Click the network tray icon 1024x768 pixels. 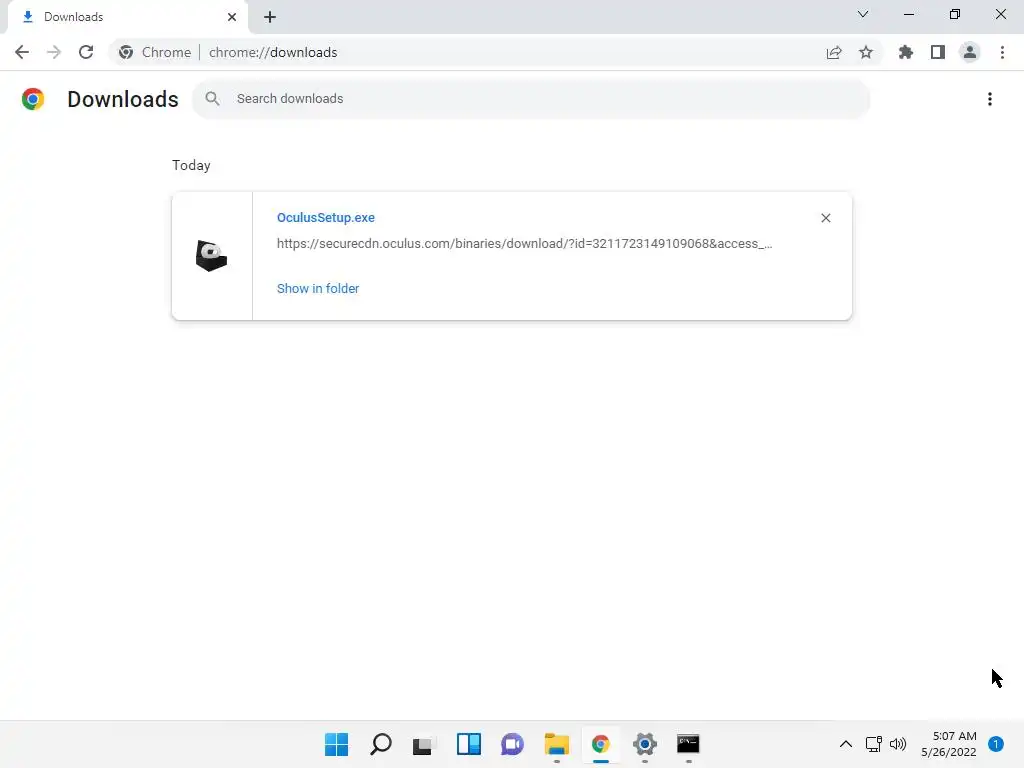tap(874, 744)
